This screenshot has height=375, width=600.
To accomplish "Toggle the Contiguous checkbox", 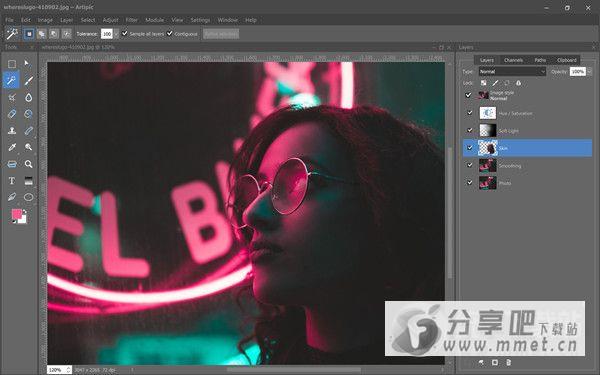I will [170, 34].
